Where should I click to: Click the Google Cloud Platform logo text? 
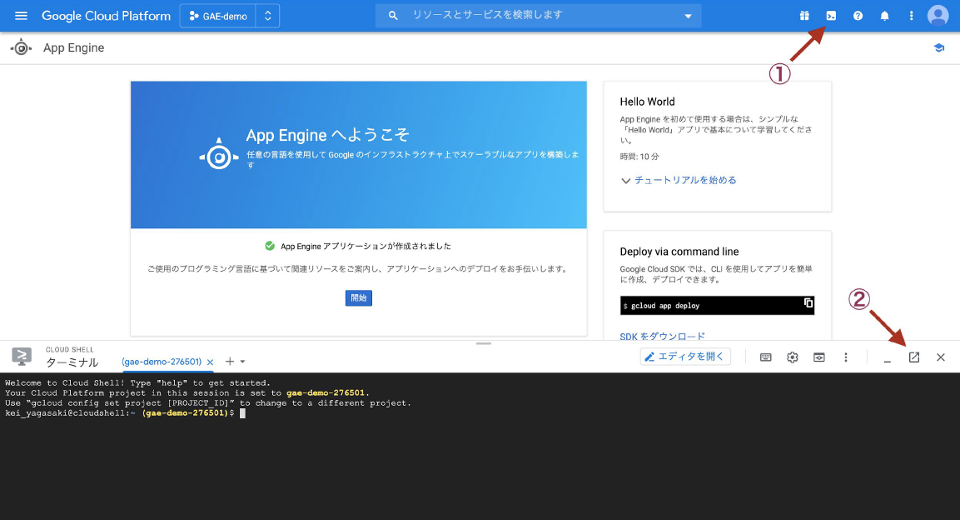[x=106, y=16]
